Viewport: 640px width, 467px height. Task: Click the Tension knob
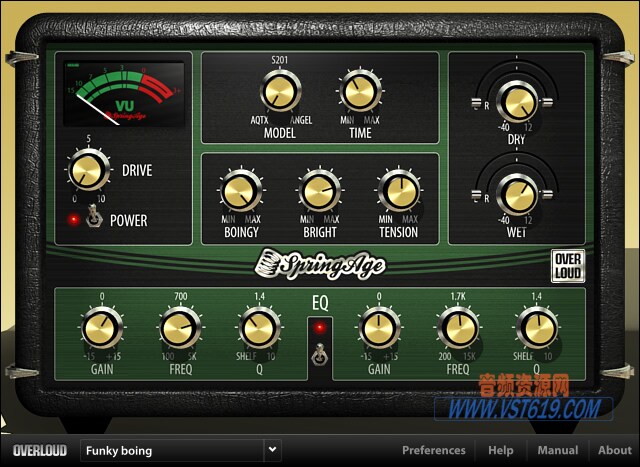point(398,190)
